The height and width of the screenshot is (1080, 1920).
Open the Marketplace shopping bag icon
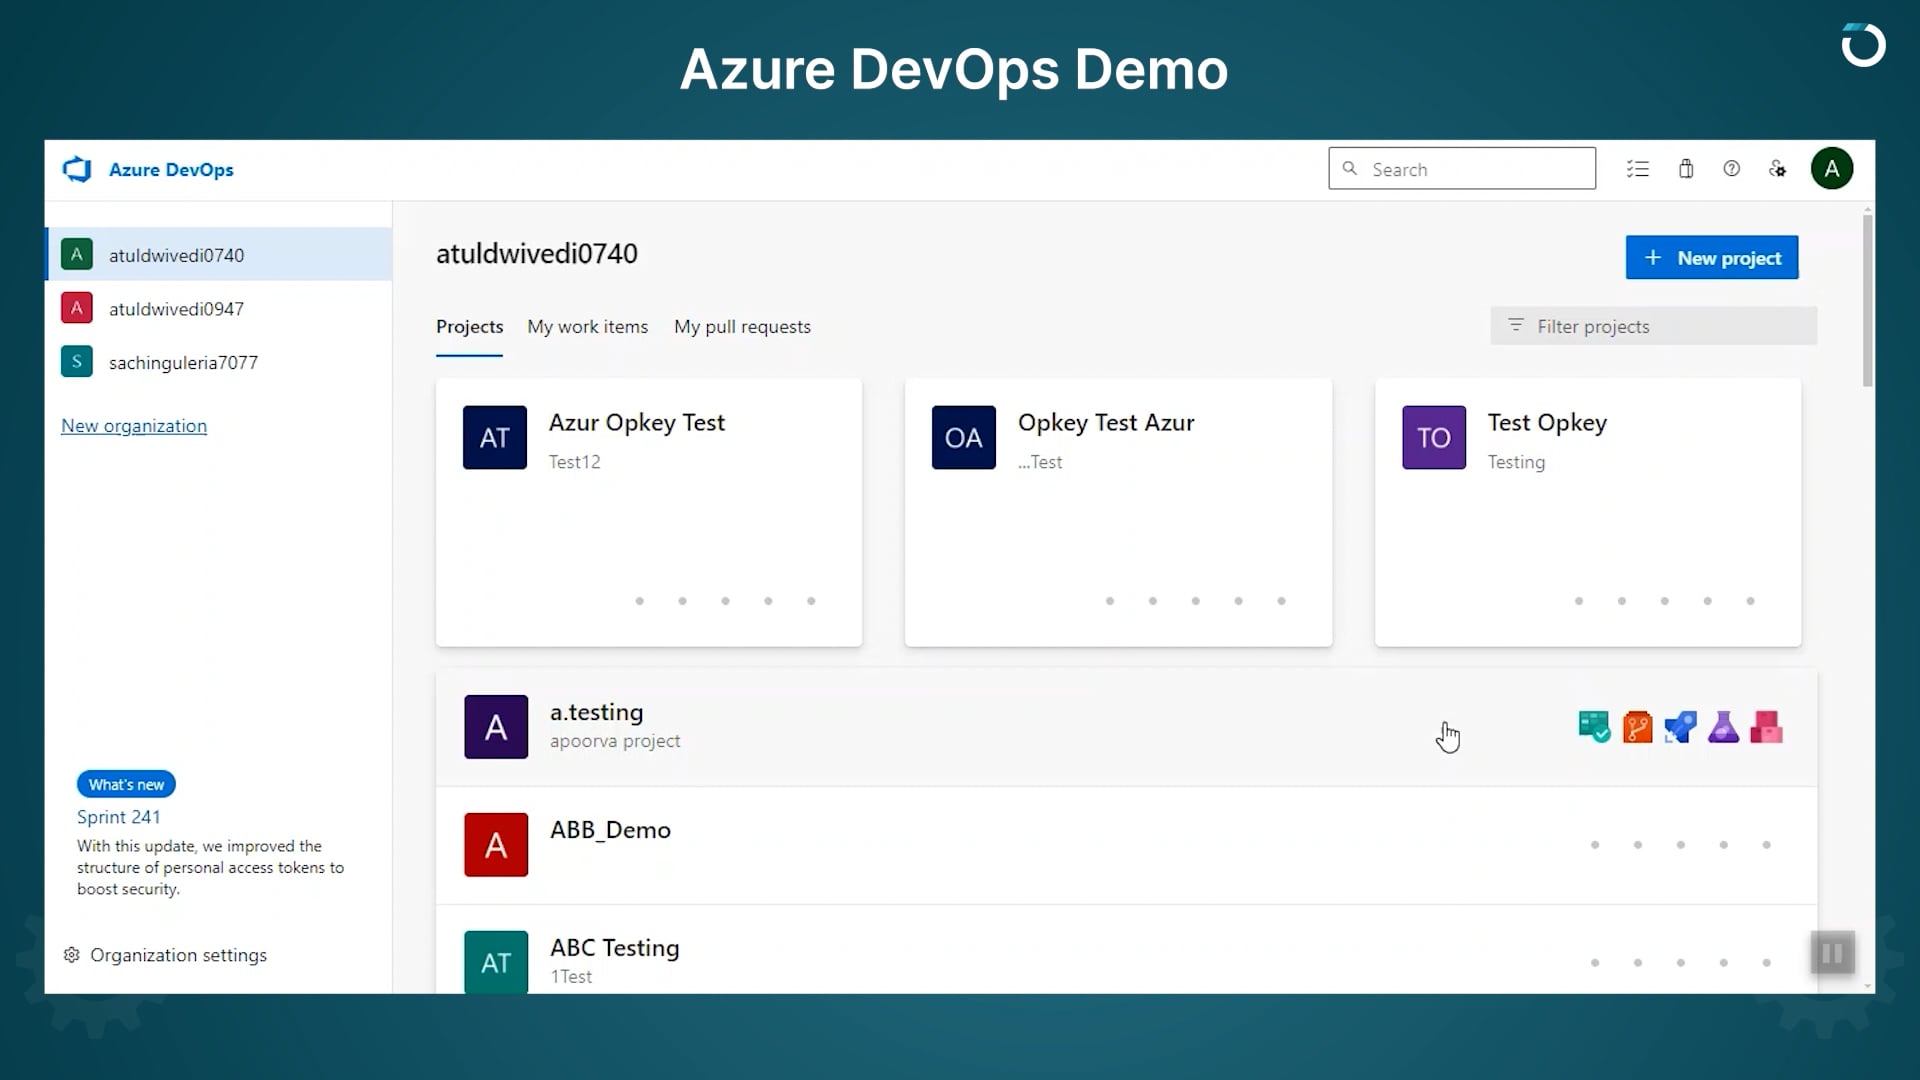point(1685,168)
